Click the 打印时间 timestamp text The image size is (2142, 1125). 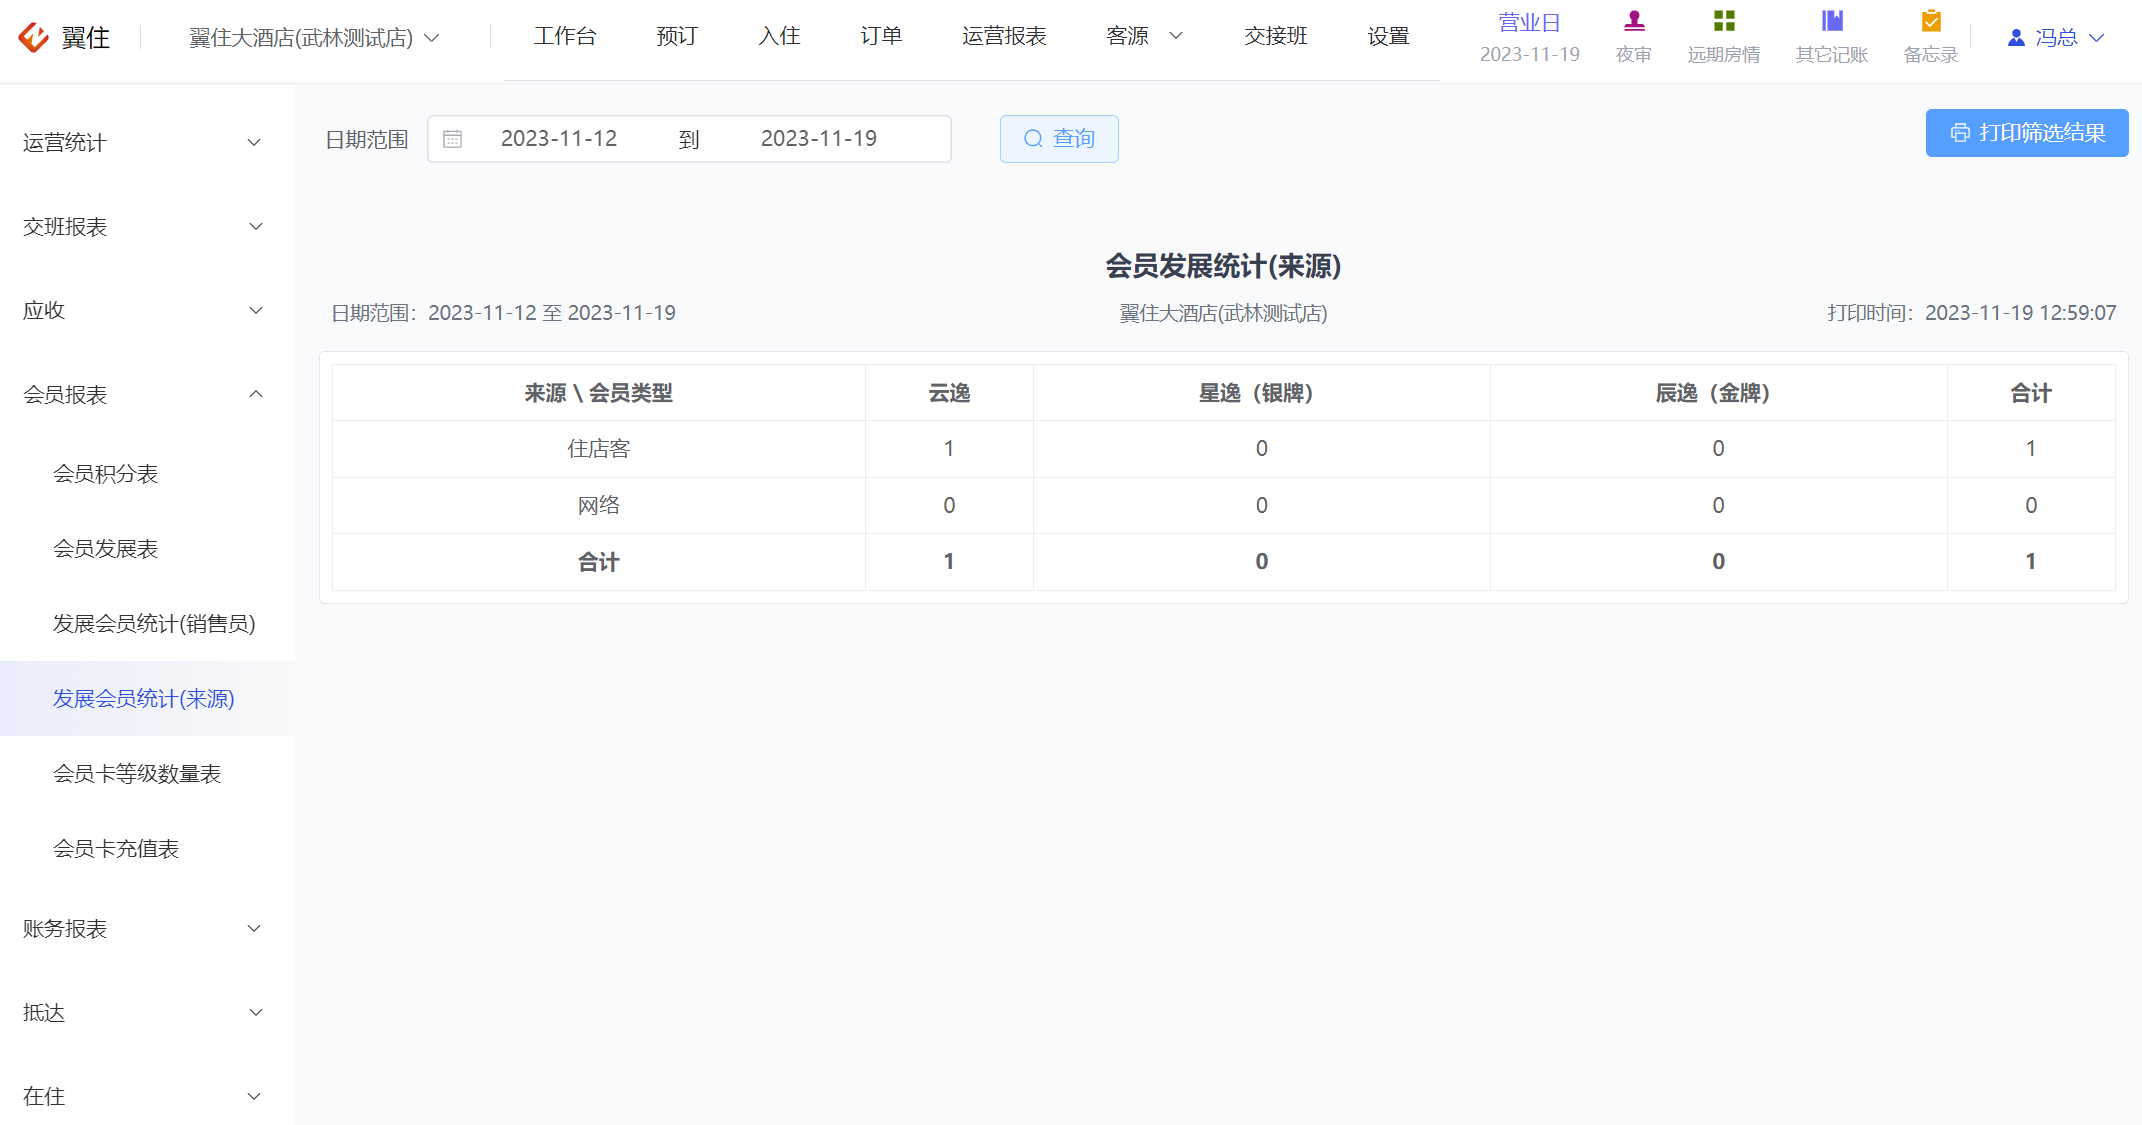[x=1972, y=313]
